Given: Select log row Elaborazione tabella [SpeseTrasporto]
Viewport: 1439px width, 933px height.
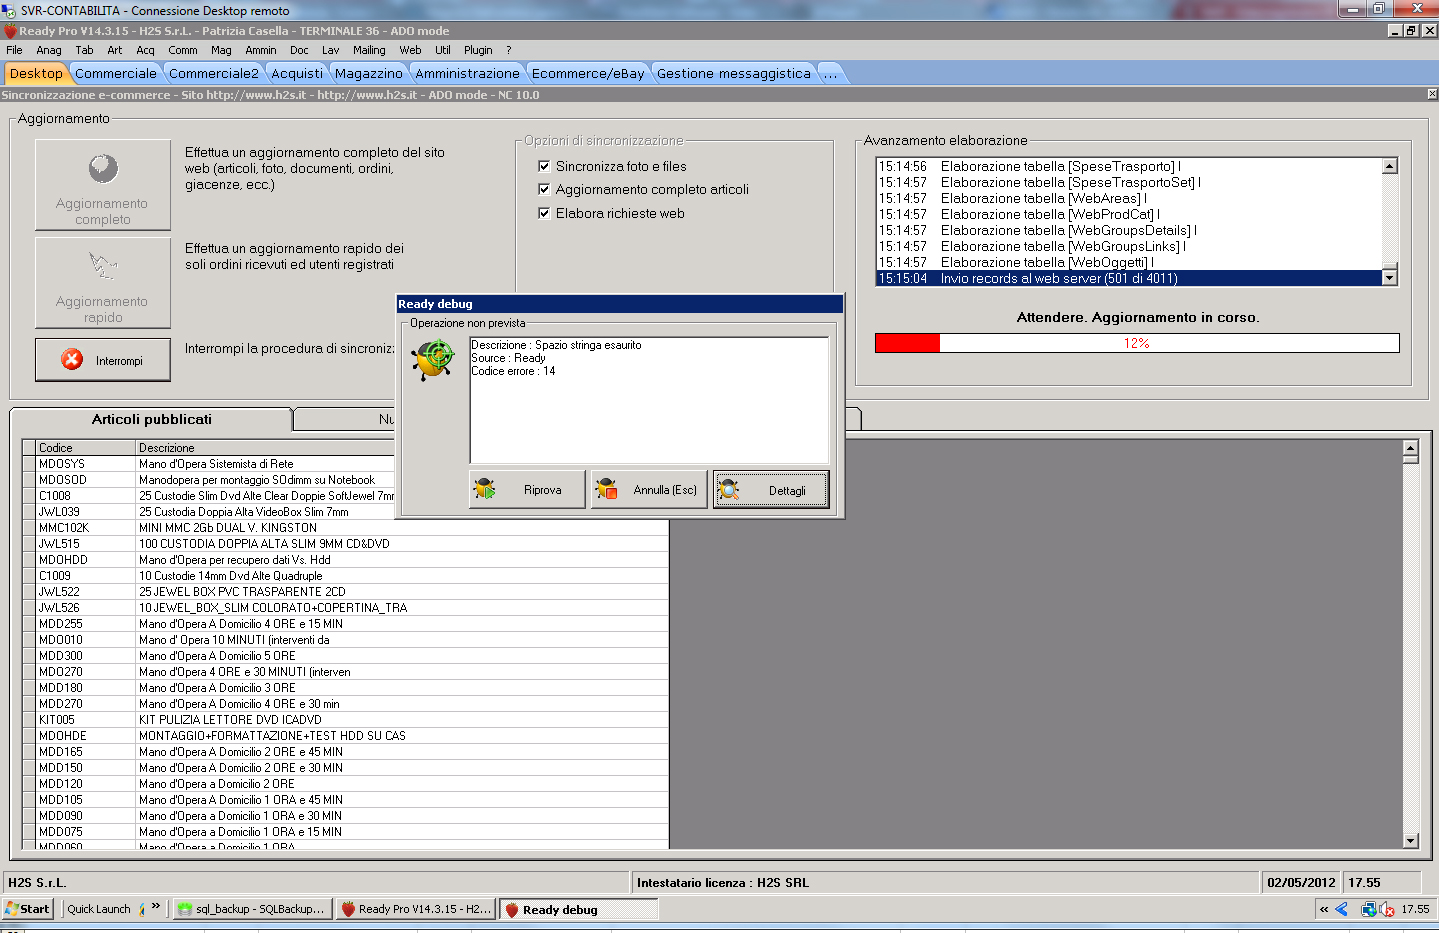Looking at the screenshot, I should (1129, 166).
